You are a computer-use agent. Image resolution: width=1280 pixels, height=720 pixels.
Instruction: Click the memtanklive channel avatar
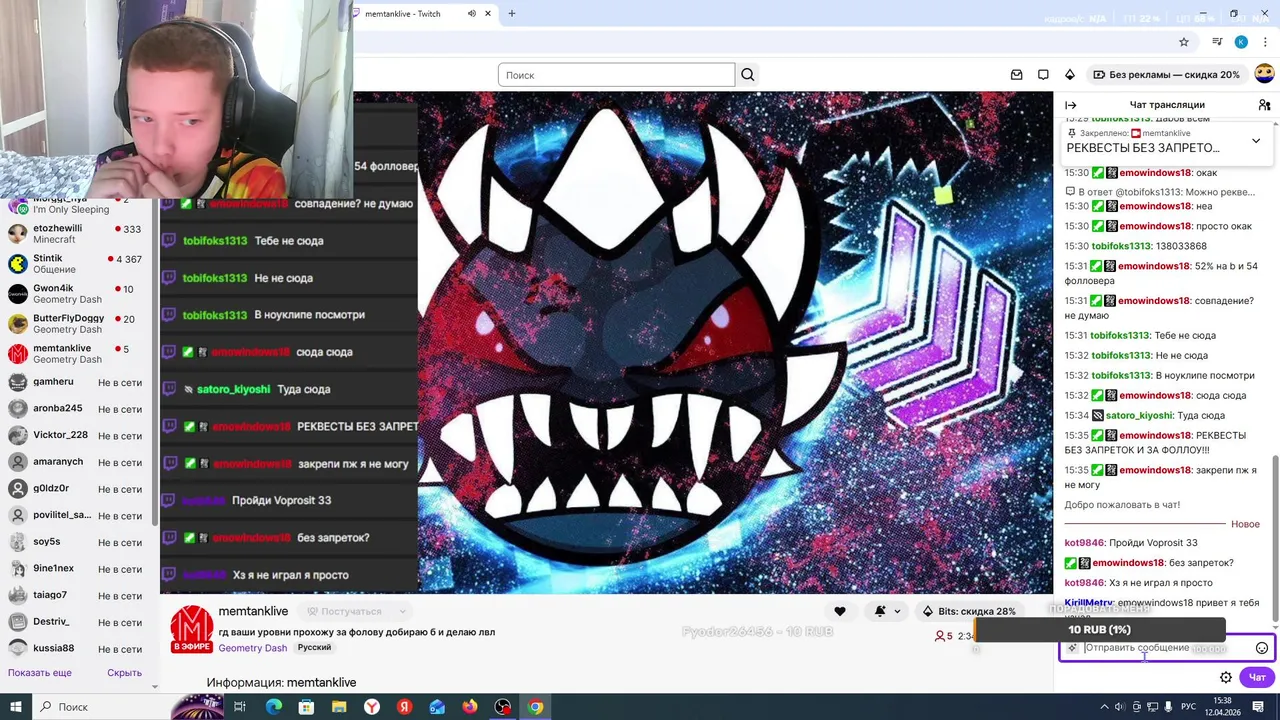pyautogui.click(x=191, y=629)
